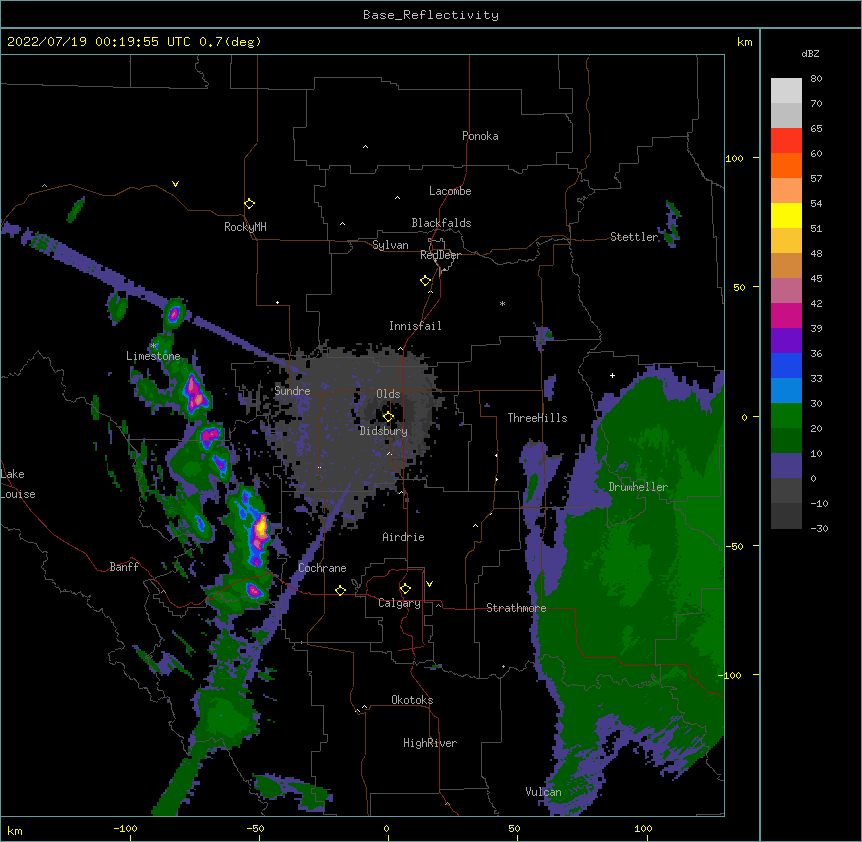The image size is (862, 842).
Task: Pick the red 60-65 dBZ legend swatch
Action: coord(786,140)
